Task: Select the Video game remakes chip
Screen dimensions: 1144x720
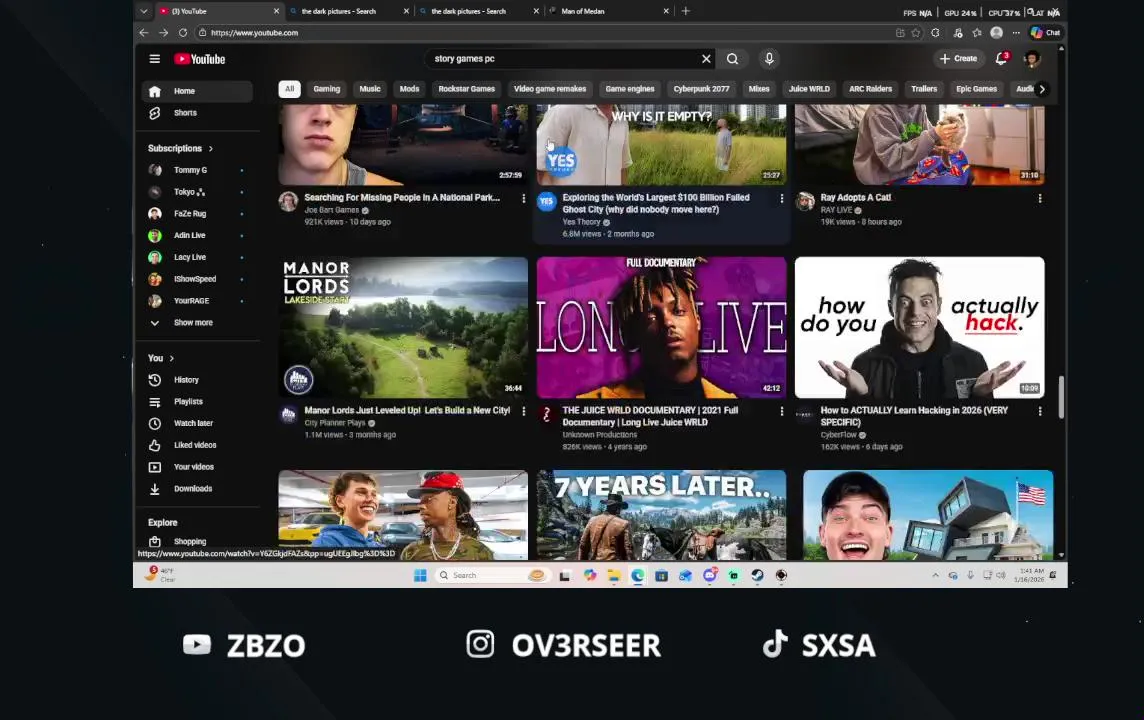Action: click(x=549, y=89)
